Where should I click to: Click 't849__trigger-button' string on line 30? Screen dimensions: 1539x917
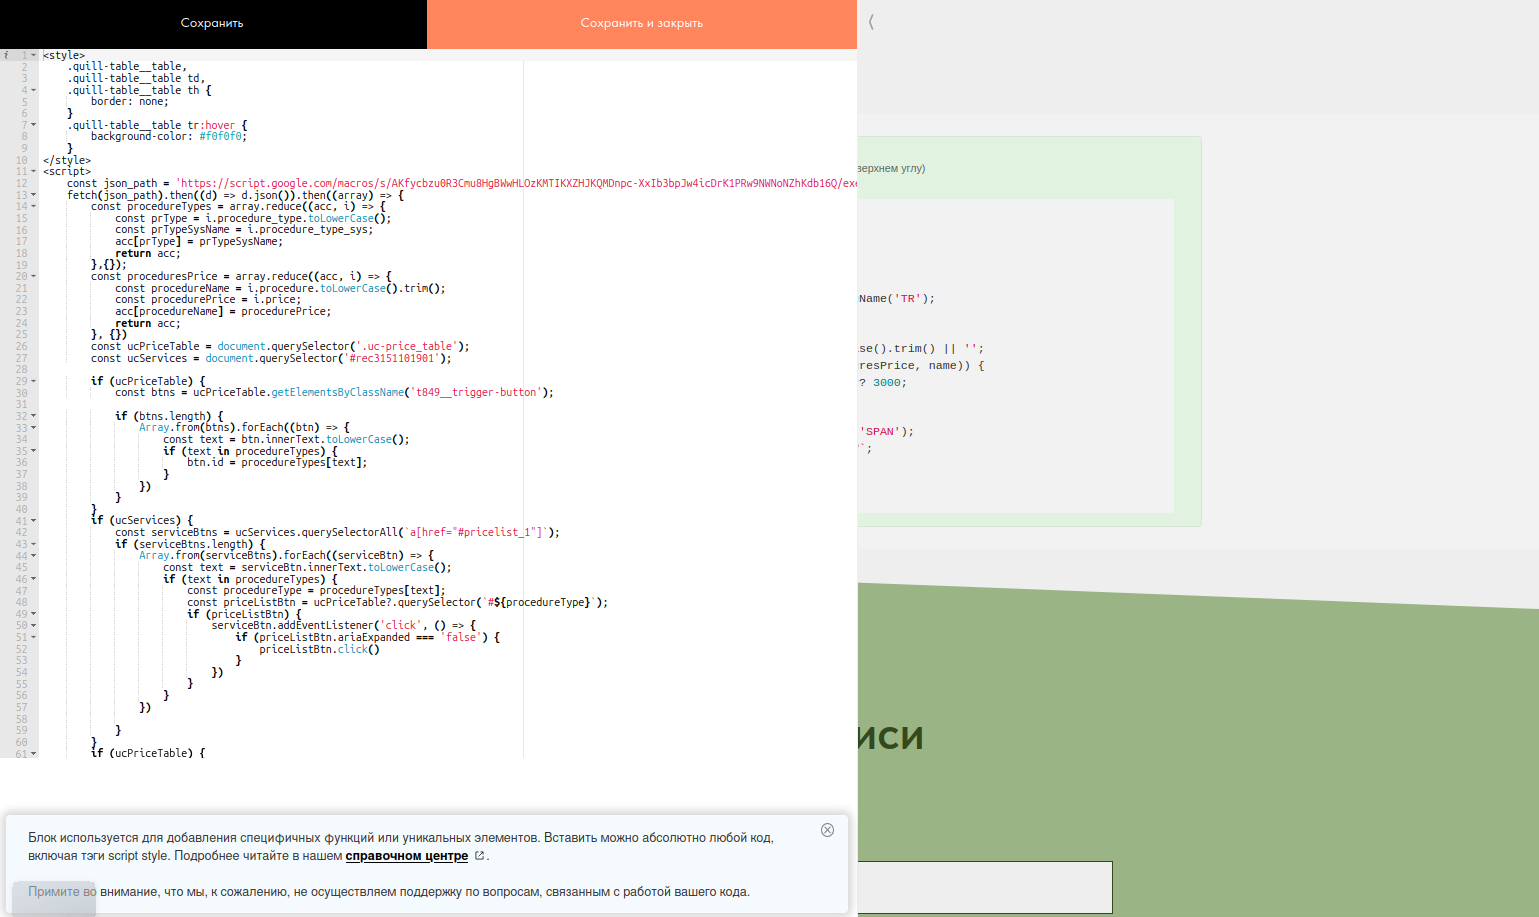[476, 393]
